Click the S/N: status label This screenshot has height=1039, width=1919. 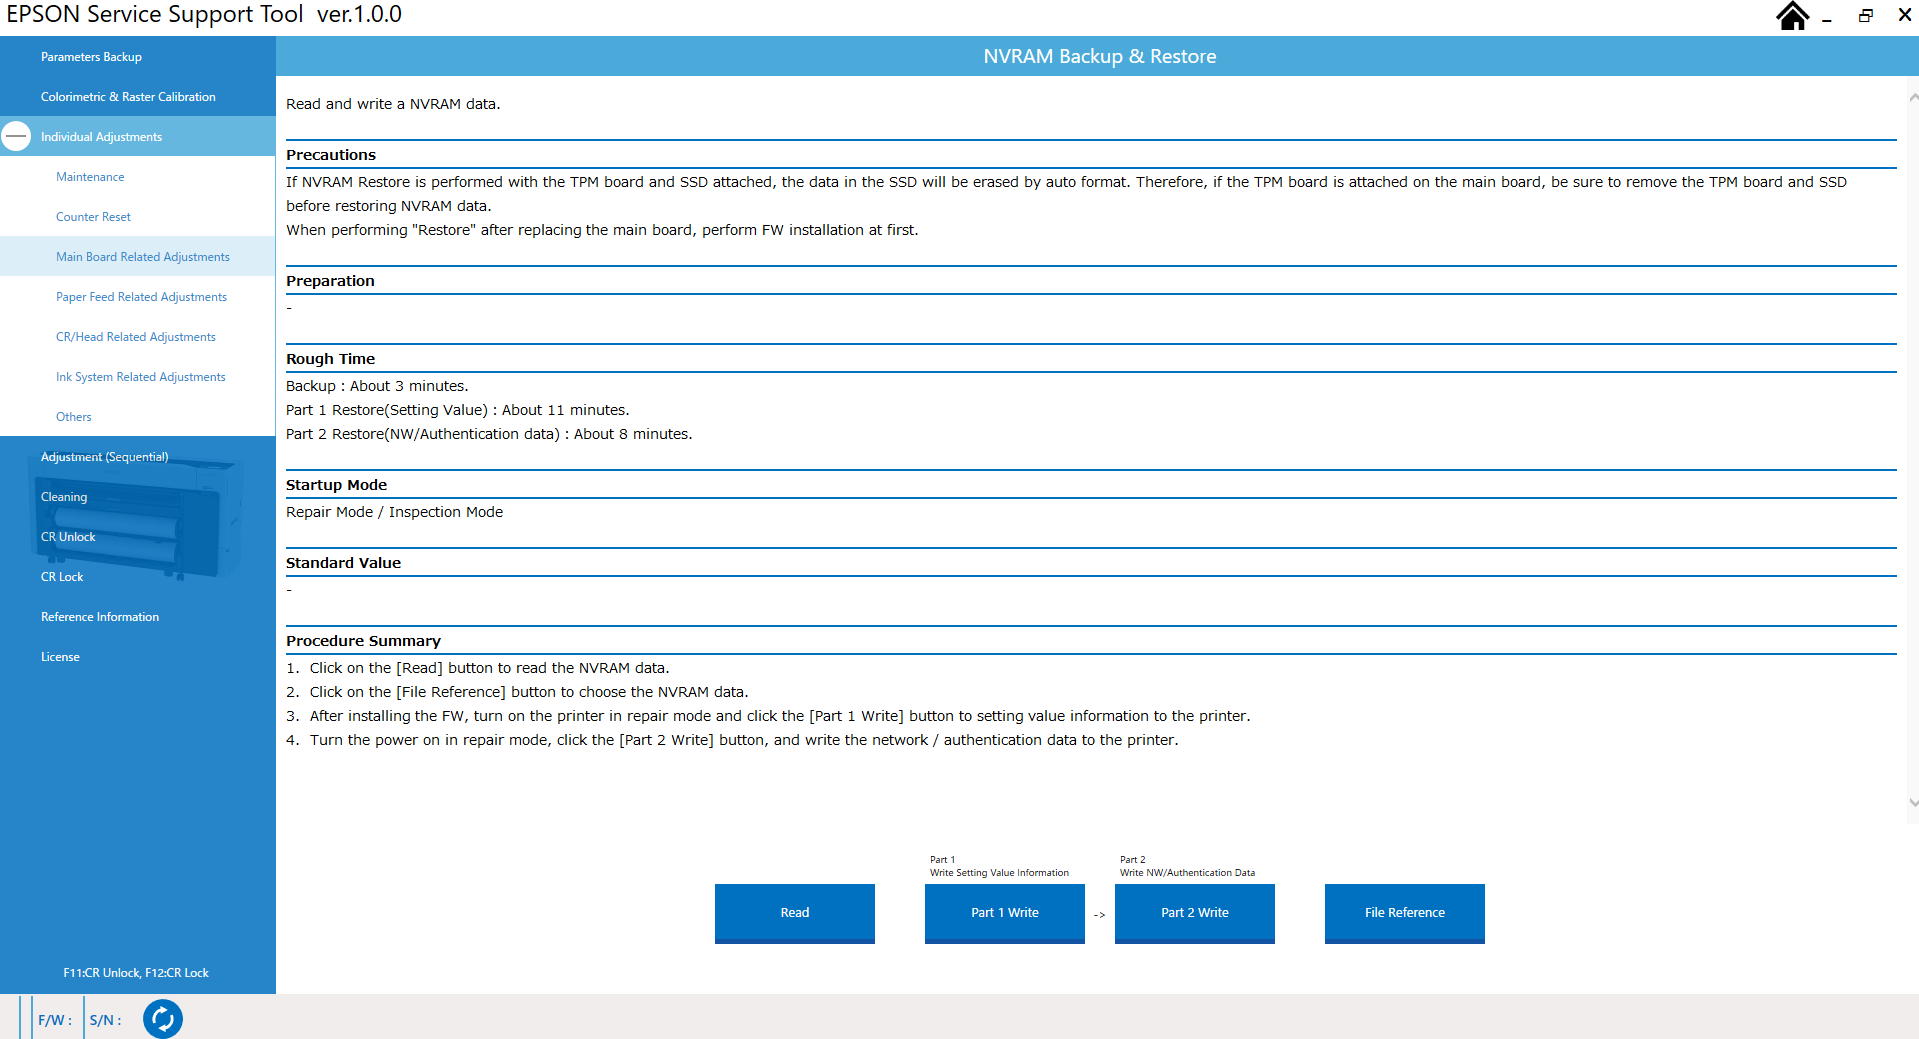click(x=106, y=1020)
